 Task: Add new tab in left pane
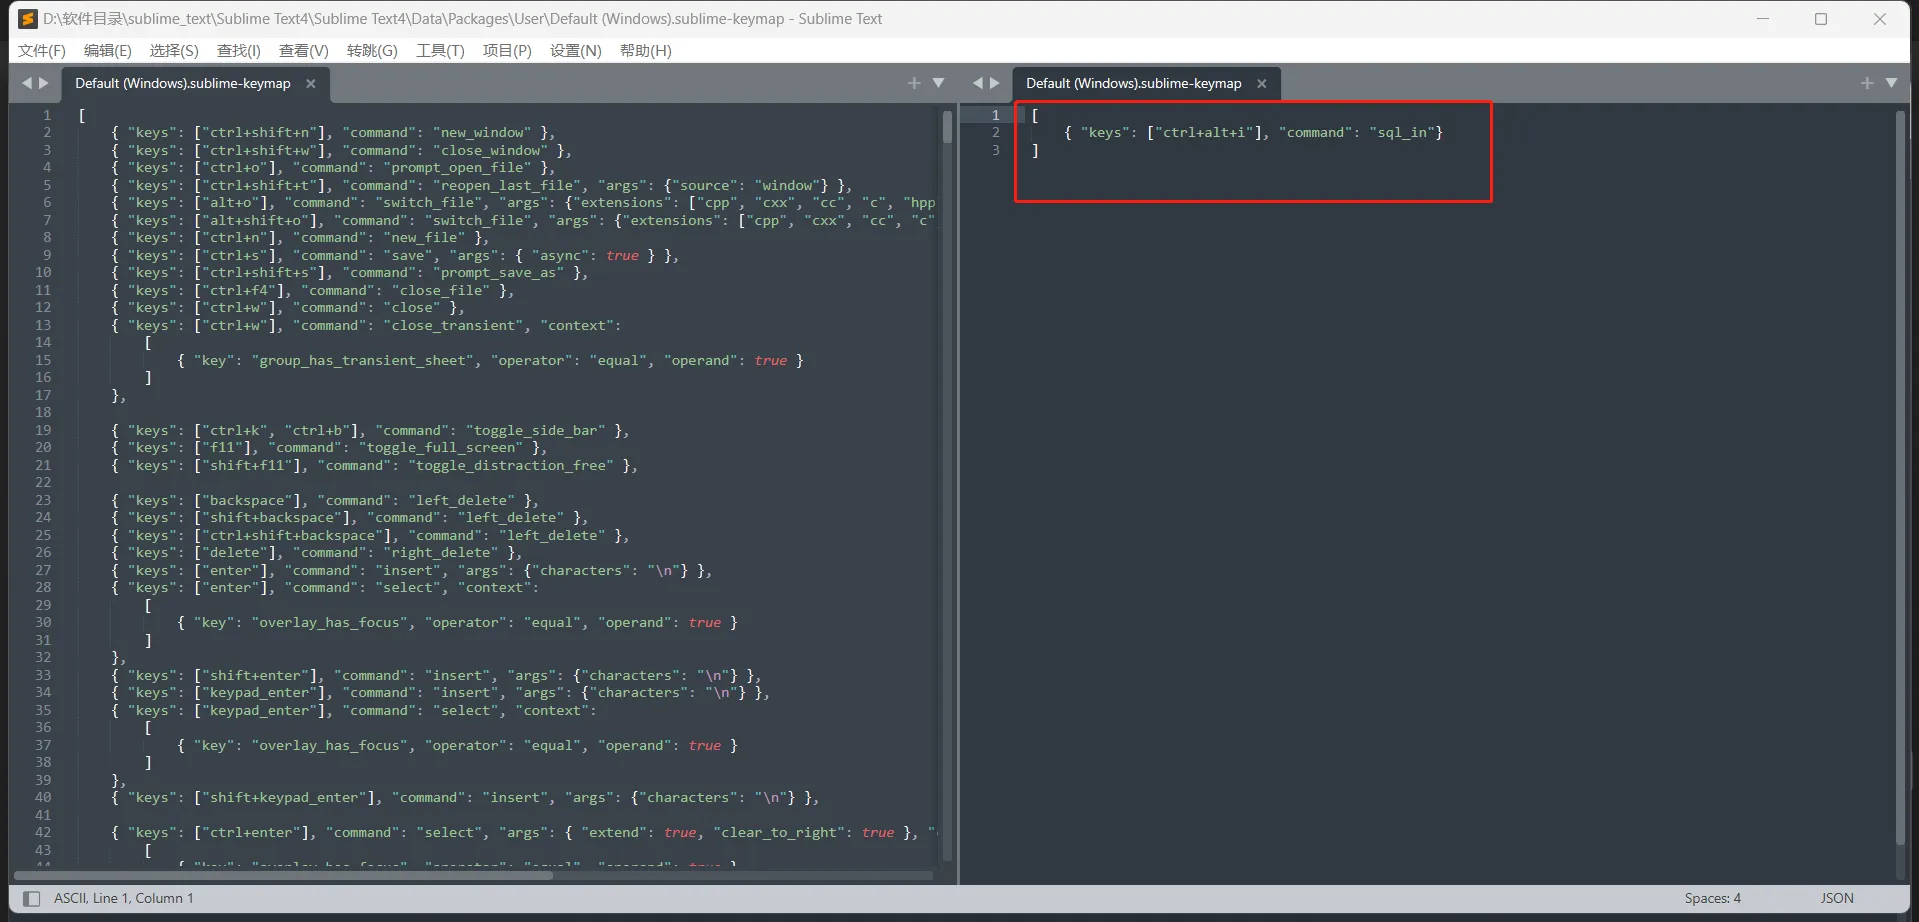pos(914,83)
